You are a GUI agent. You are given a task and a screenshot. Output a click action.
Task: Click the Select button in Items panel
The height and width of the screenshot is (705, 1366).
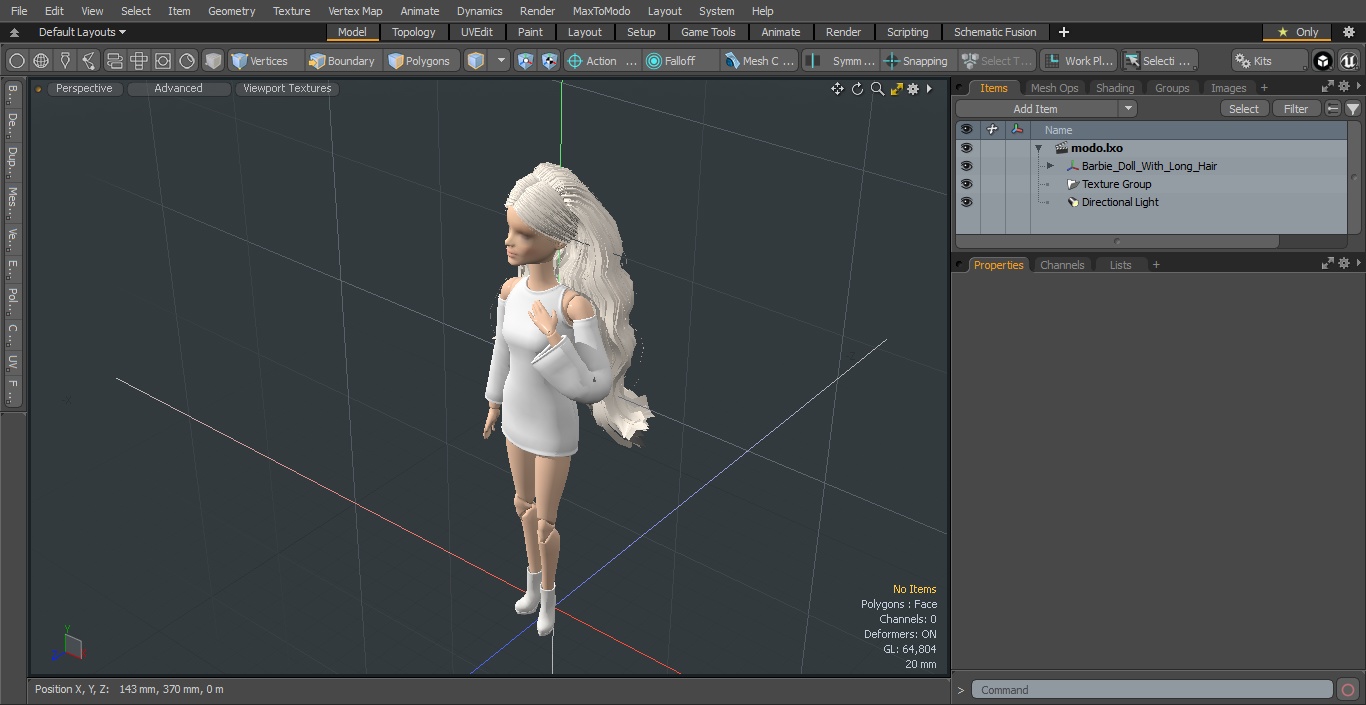pos(1244,109)
